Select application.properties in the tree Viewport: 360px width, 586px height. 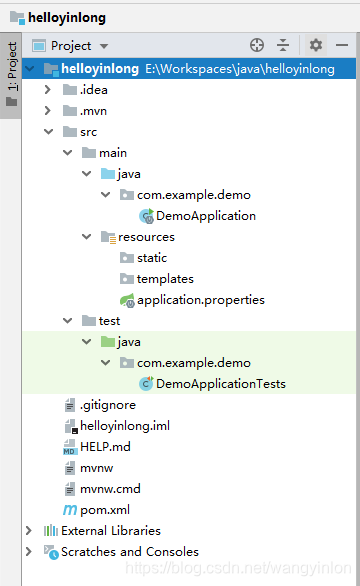click(x=201, y=300)
